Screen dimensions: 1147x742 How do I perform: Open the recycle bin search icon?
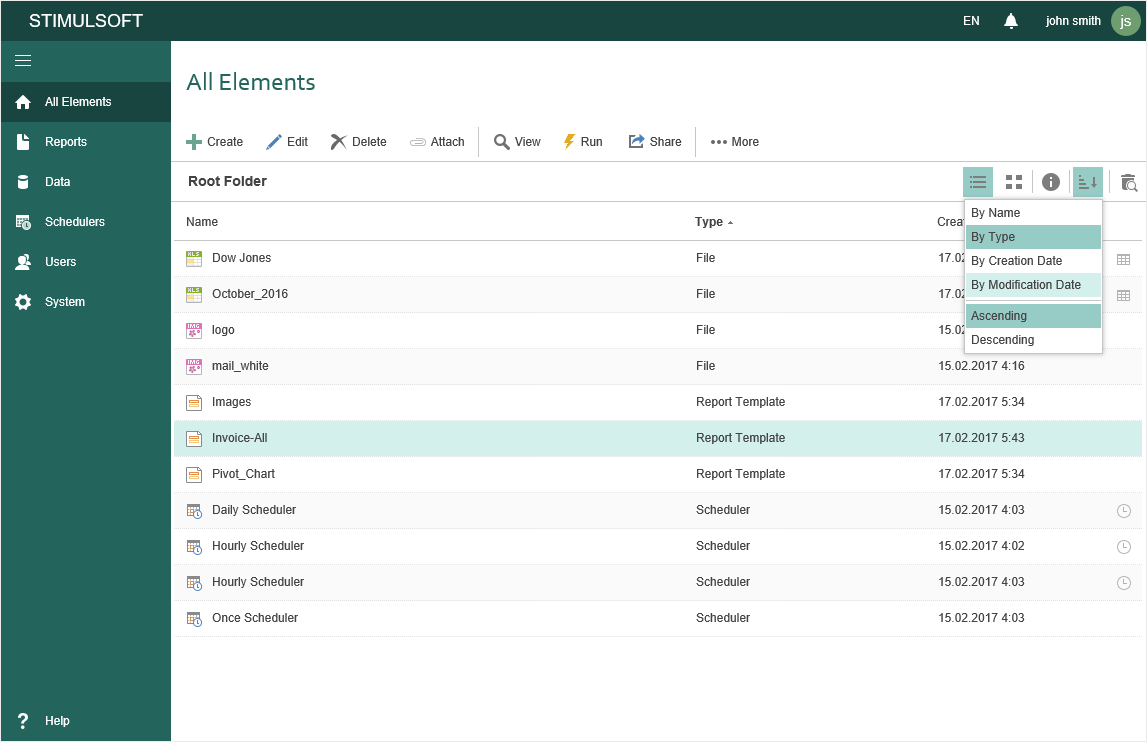(1129, 182)
